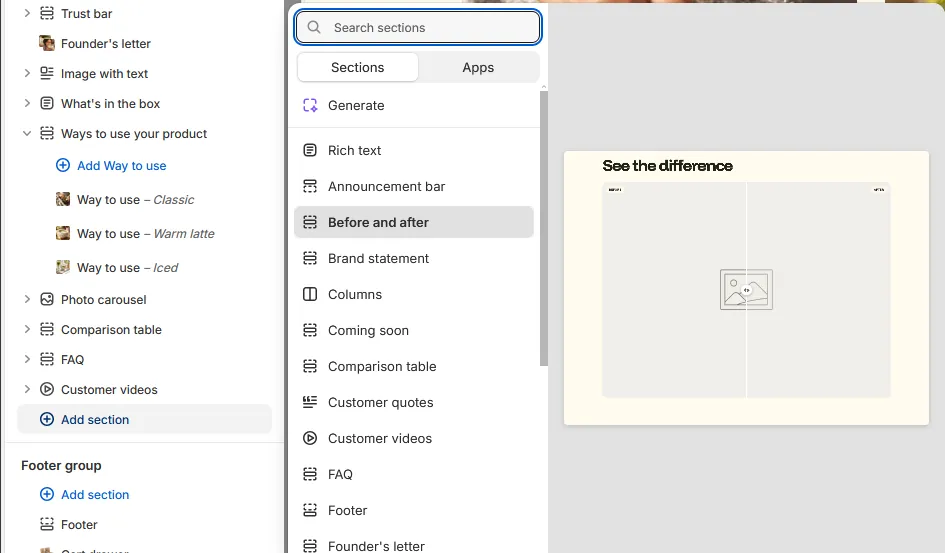
Task: Click the Brand statement icon
Action: coord(310,258)
